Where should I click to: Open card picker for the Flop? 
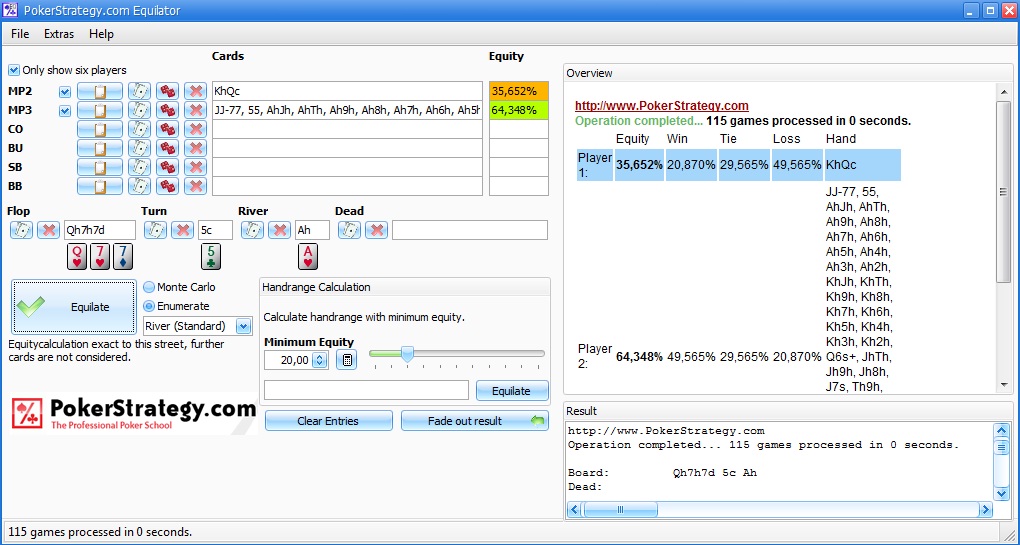[x=21, y=230]
